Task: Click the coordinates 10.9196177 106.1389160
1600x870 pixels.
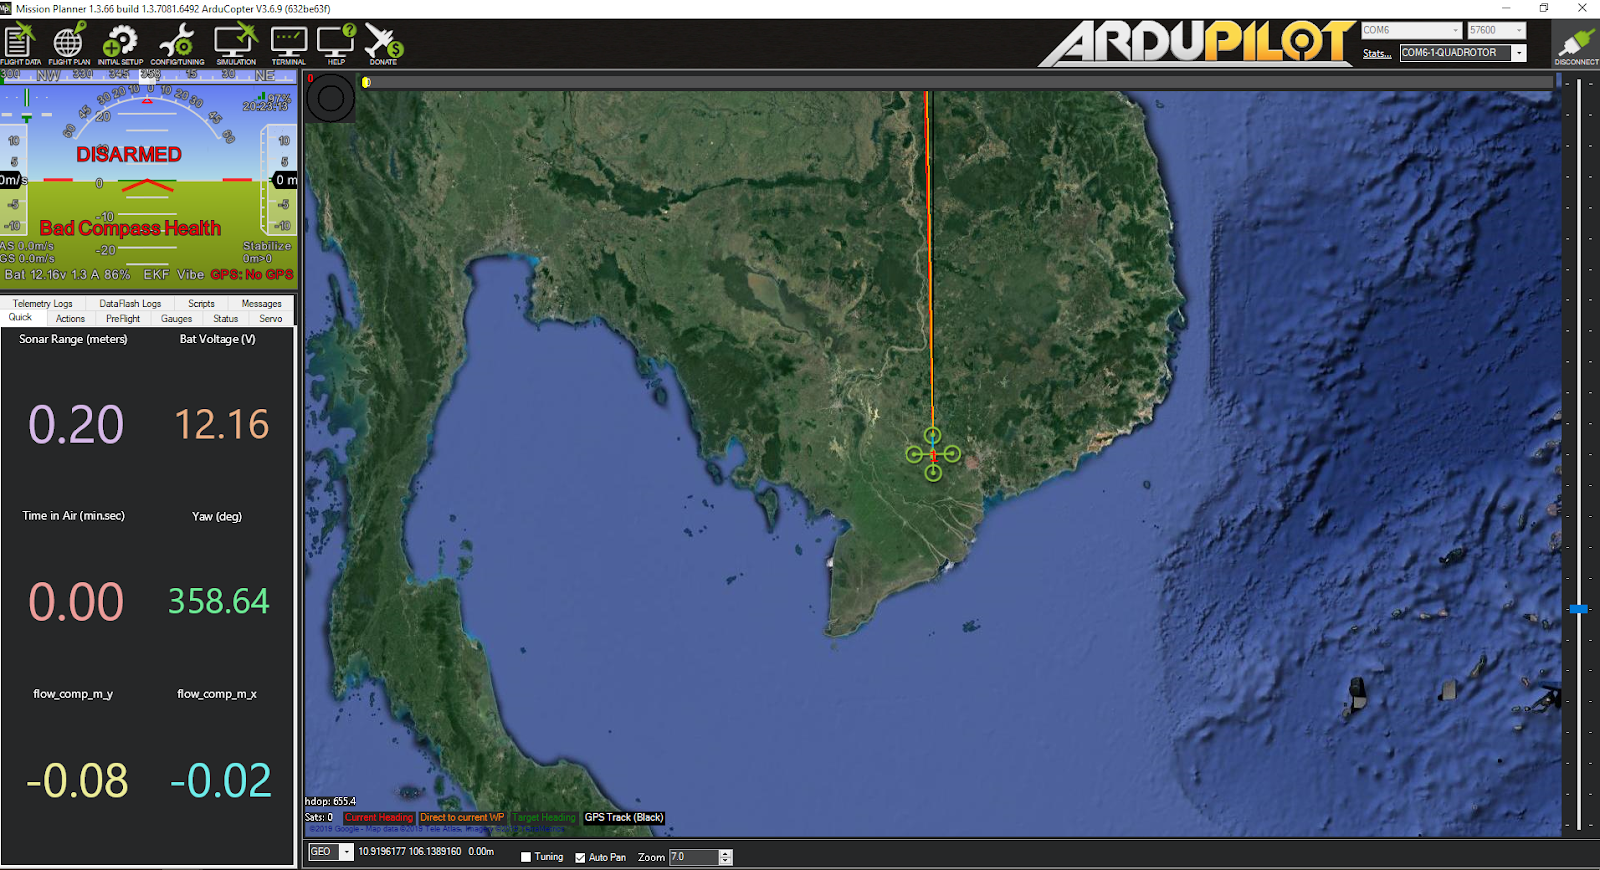Action: (x=410, y=852)
